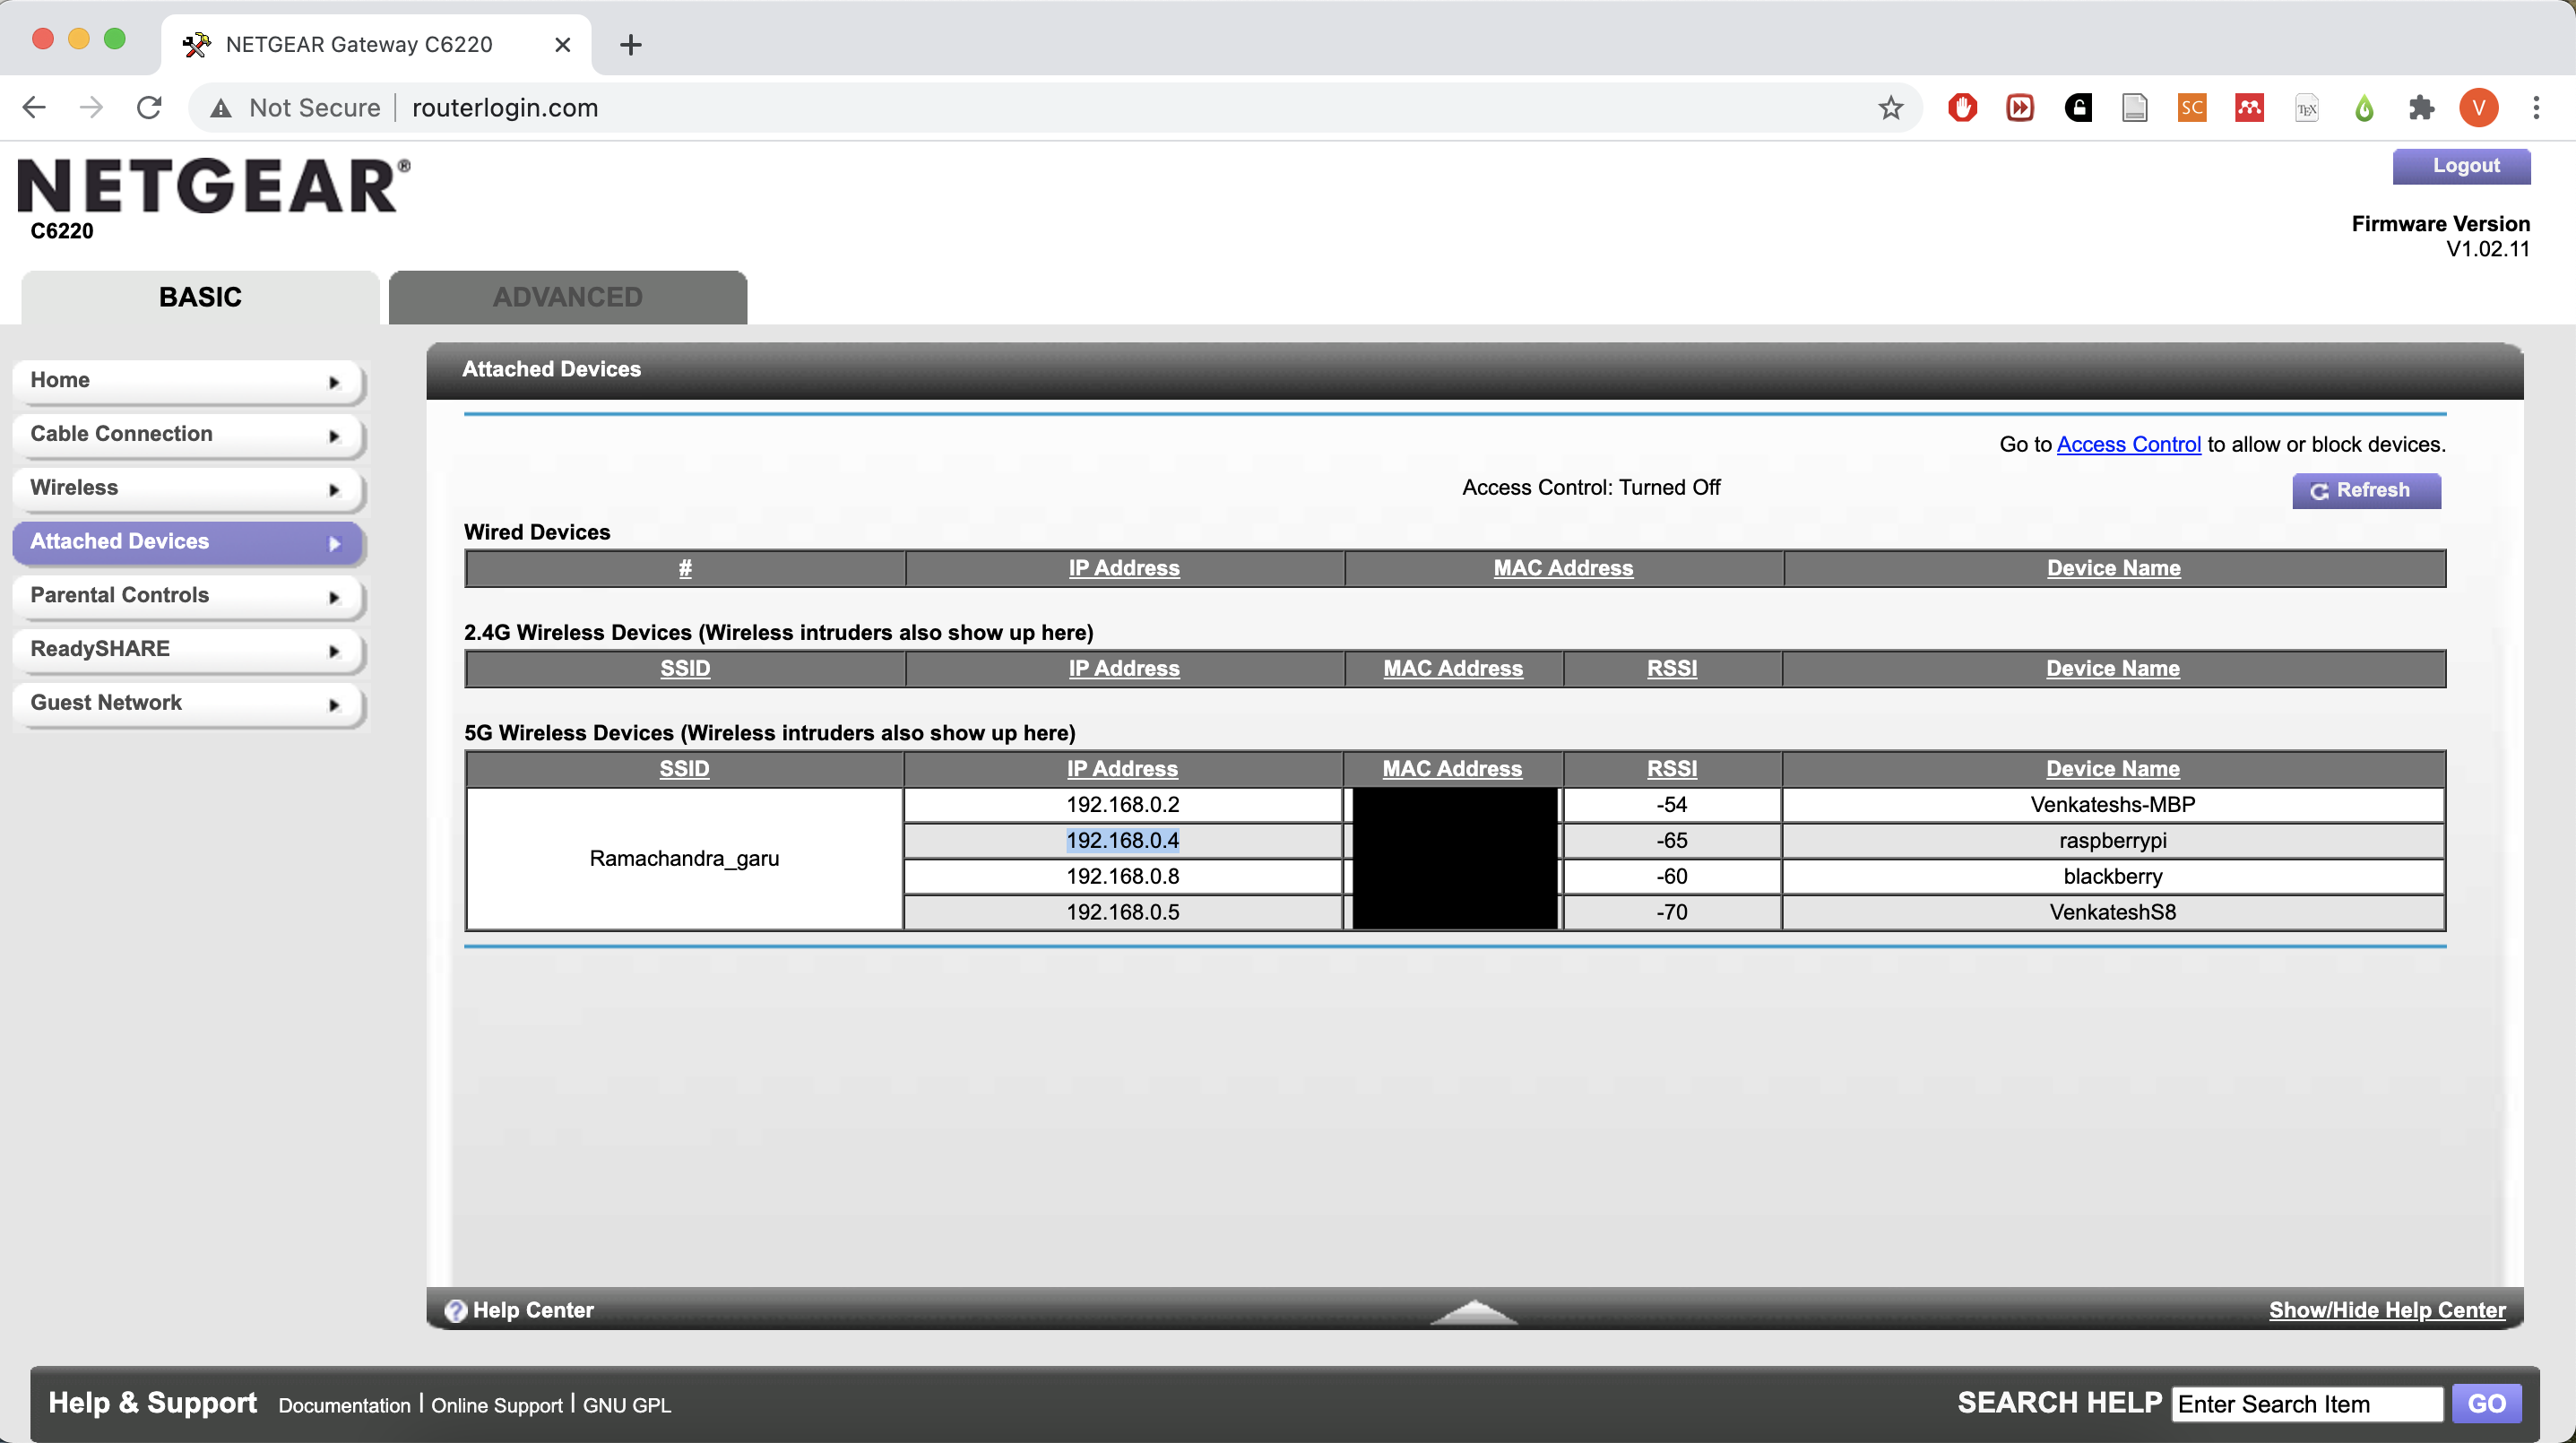Bookmark this page with the star icon
Screen dimensions: 2576x1443
1890,108
